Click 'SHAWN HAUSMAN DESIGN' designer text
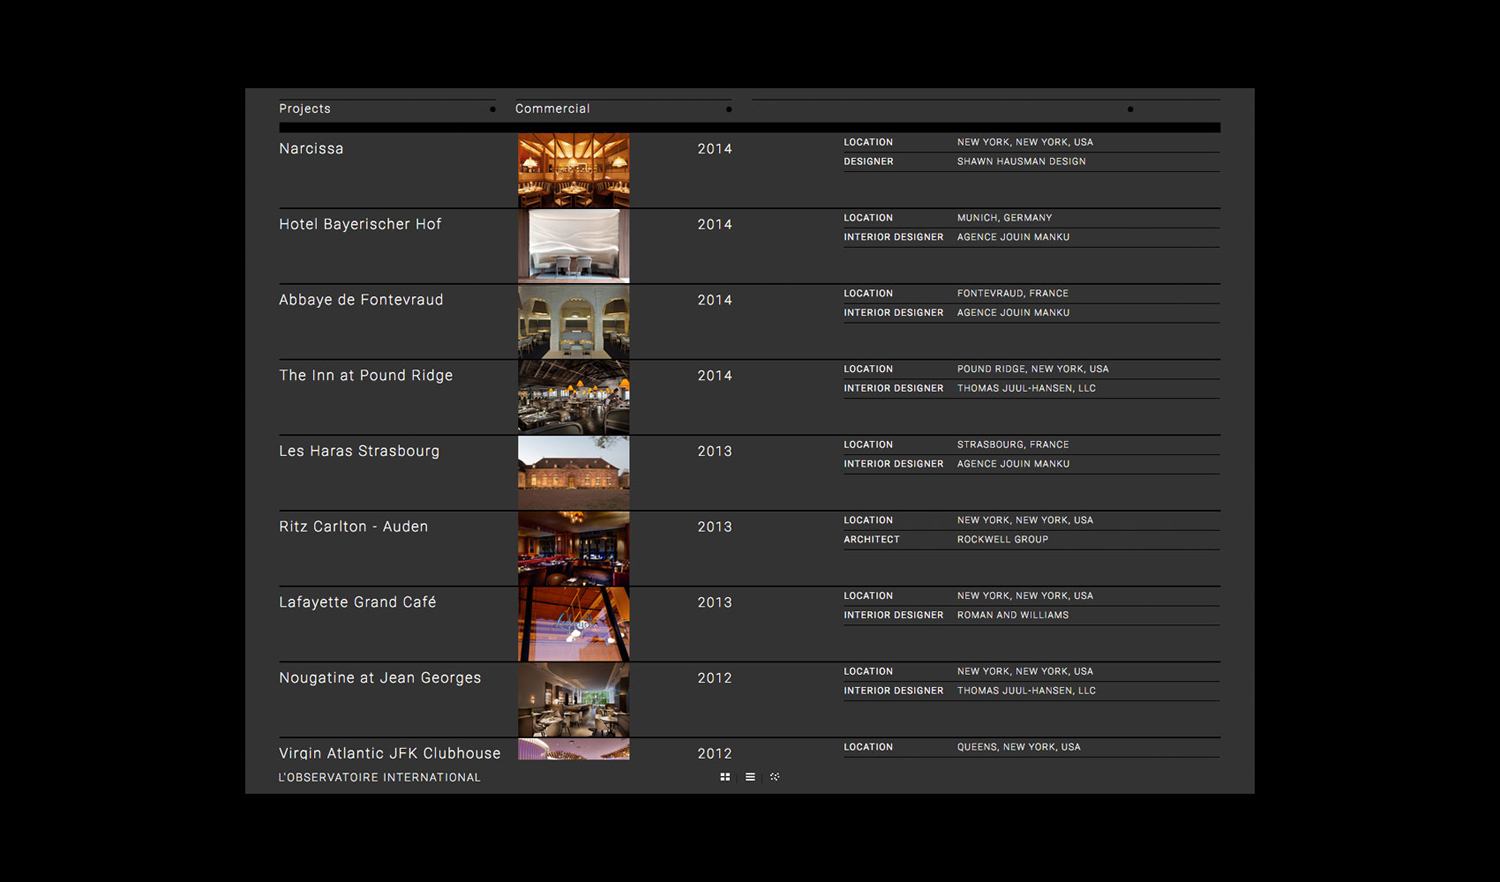 pyautogui.click(x=1021, y=161)
